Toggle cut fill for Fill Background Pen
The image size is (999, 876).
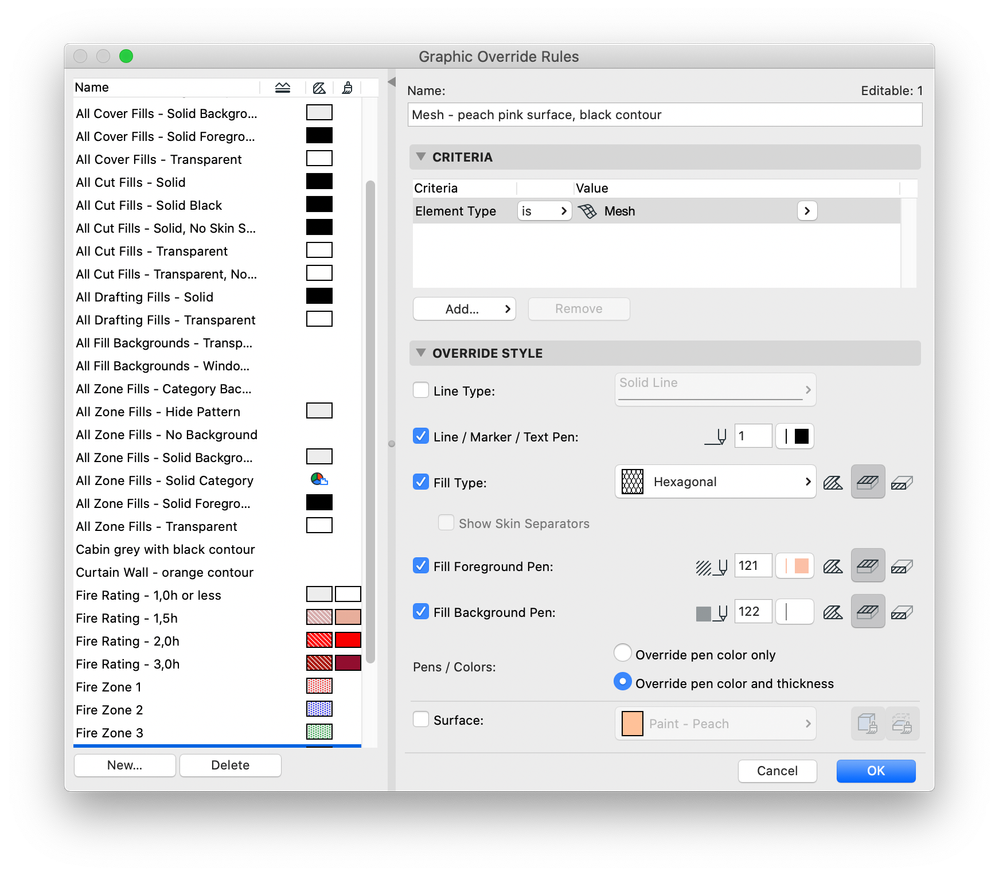902,612
